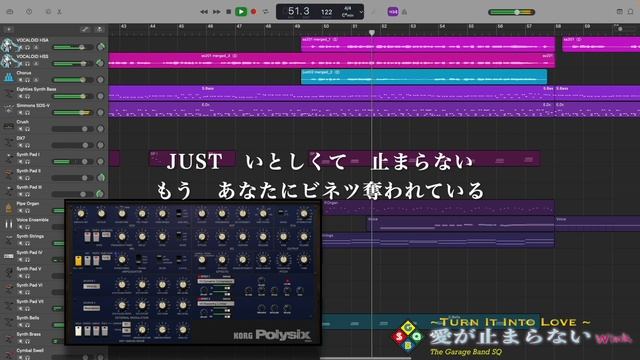Mute the Synth Strings track

click(x=20, y=243)
